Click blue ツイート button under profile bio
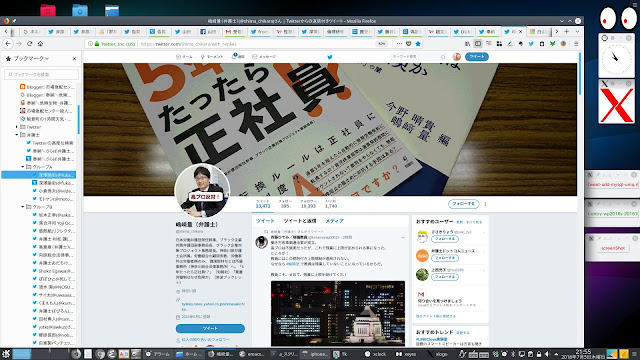Viewport: 640px width, 360px height. click(210, 328)
